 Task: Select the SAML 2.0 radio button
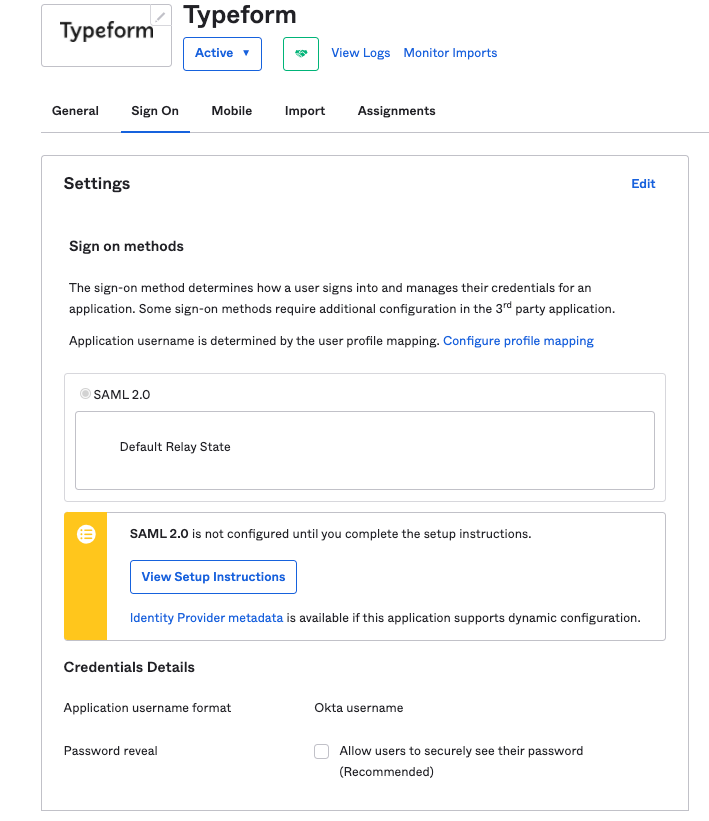point(85,393)
